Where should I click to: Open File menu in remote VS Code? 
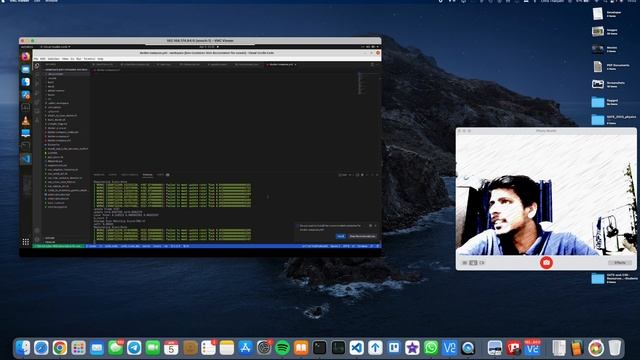tap(36, 59)
